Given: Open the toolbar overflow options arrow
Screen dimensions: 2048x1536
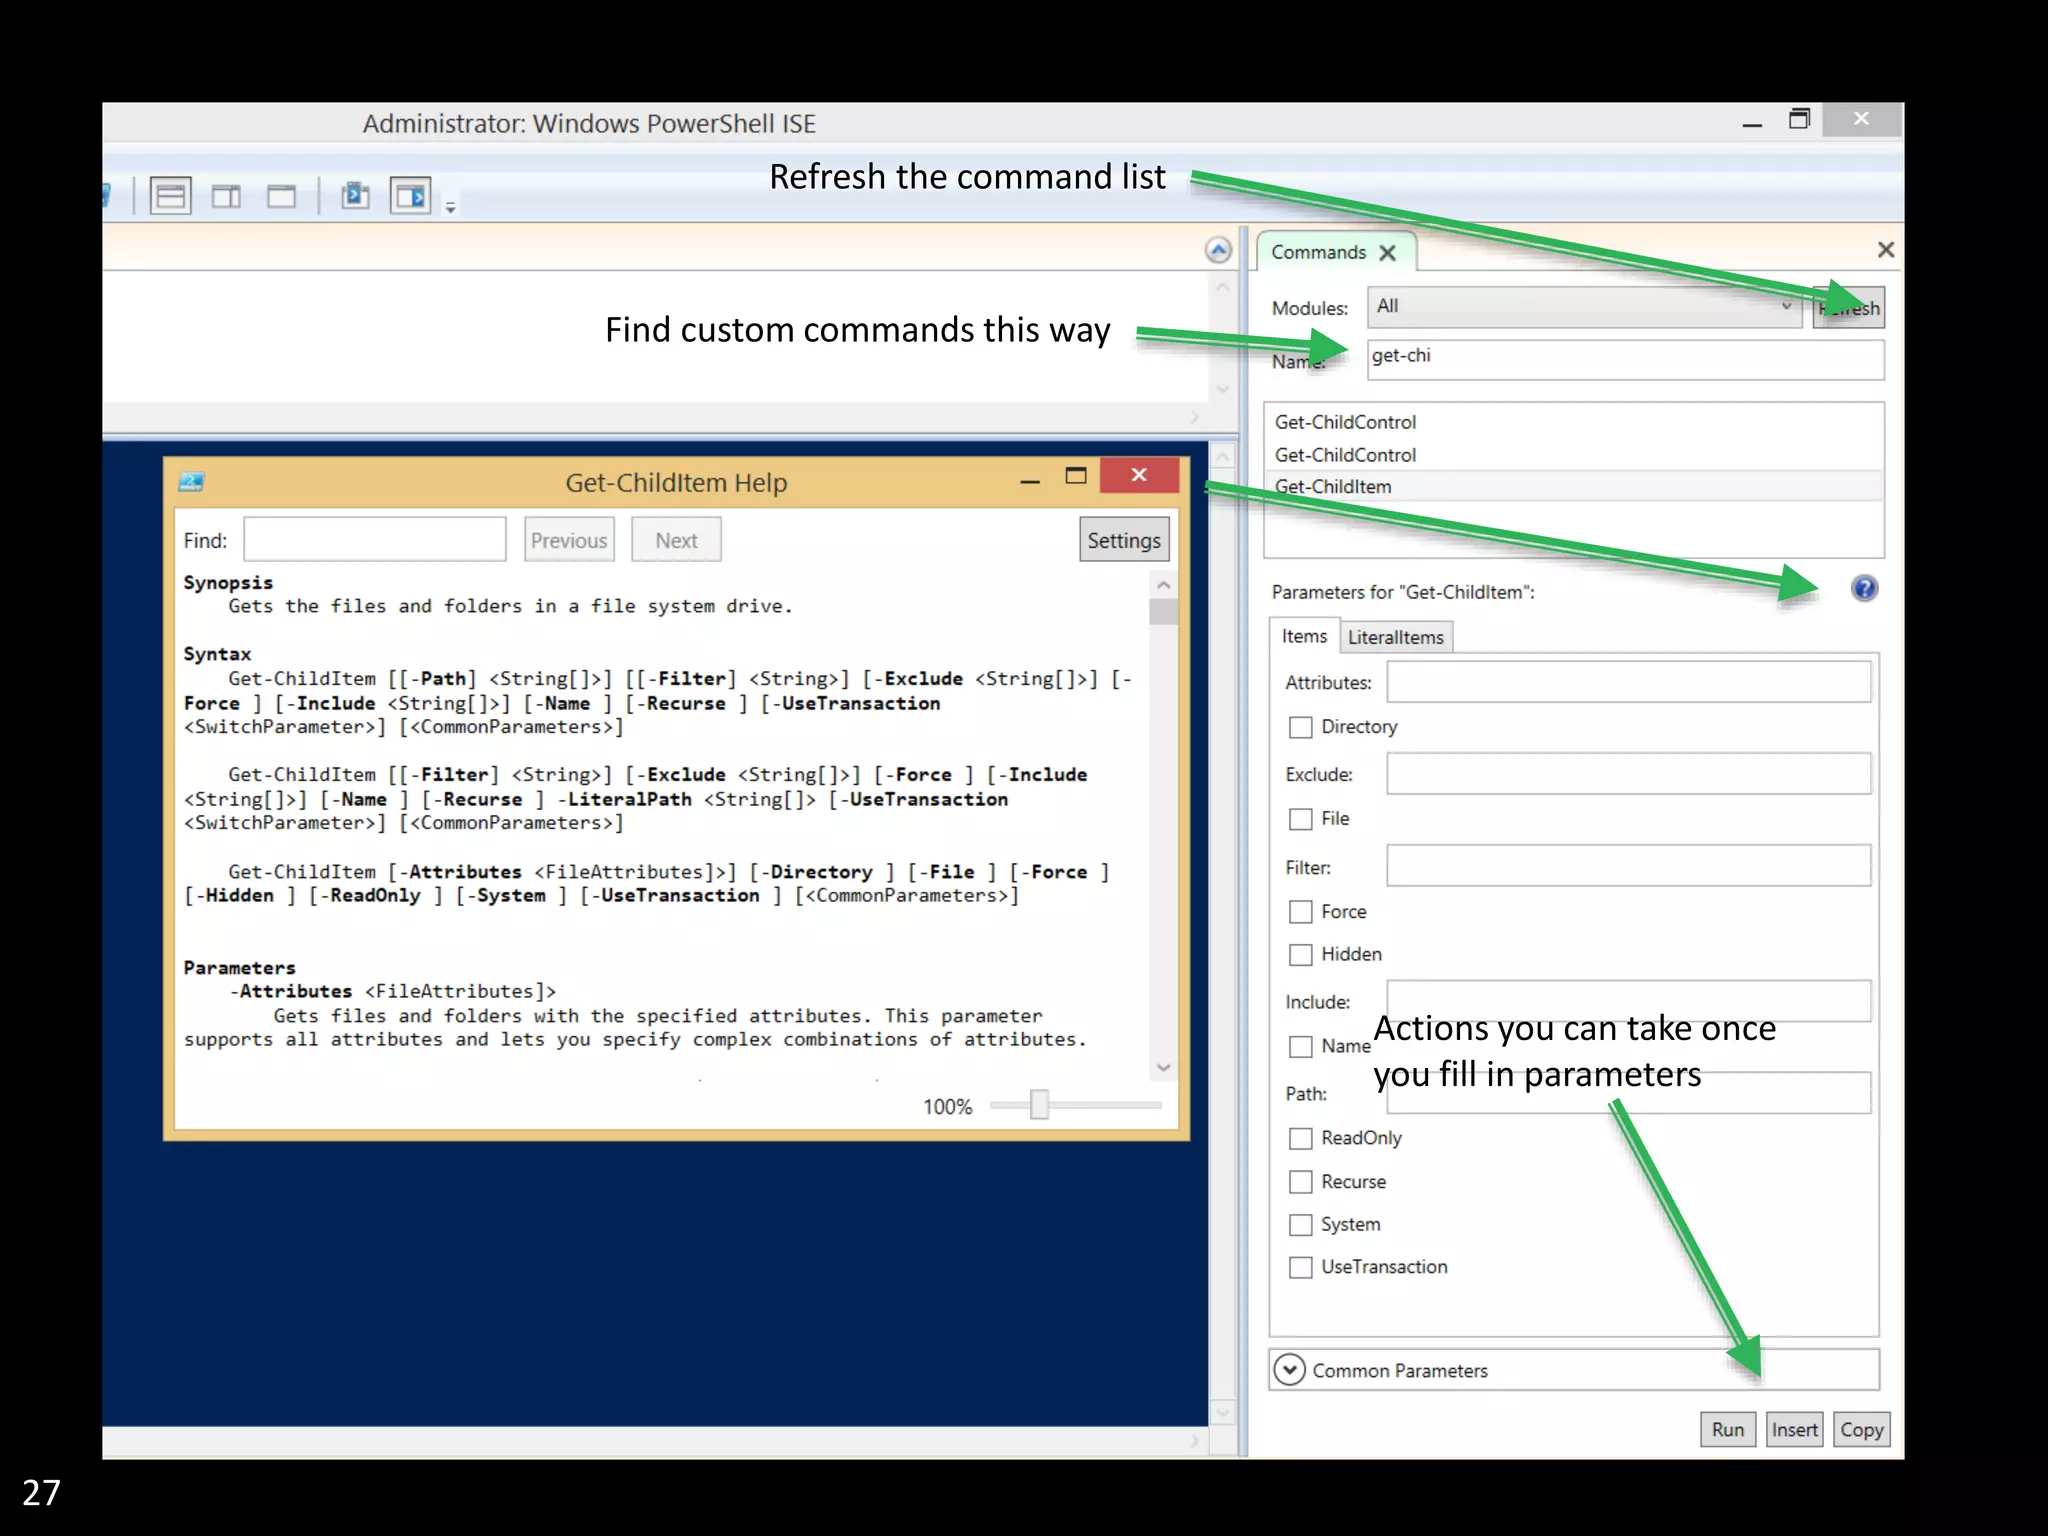Looking at the screenshot, I should coord(451,207).
